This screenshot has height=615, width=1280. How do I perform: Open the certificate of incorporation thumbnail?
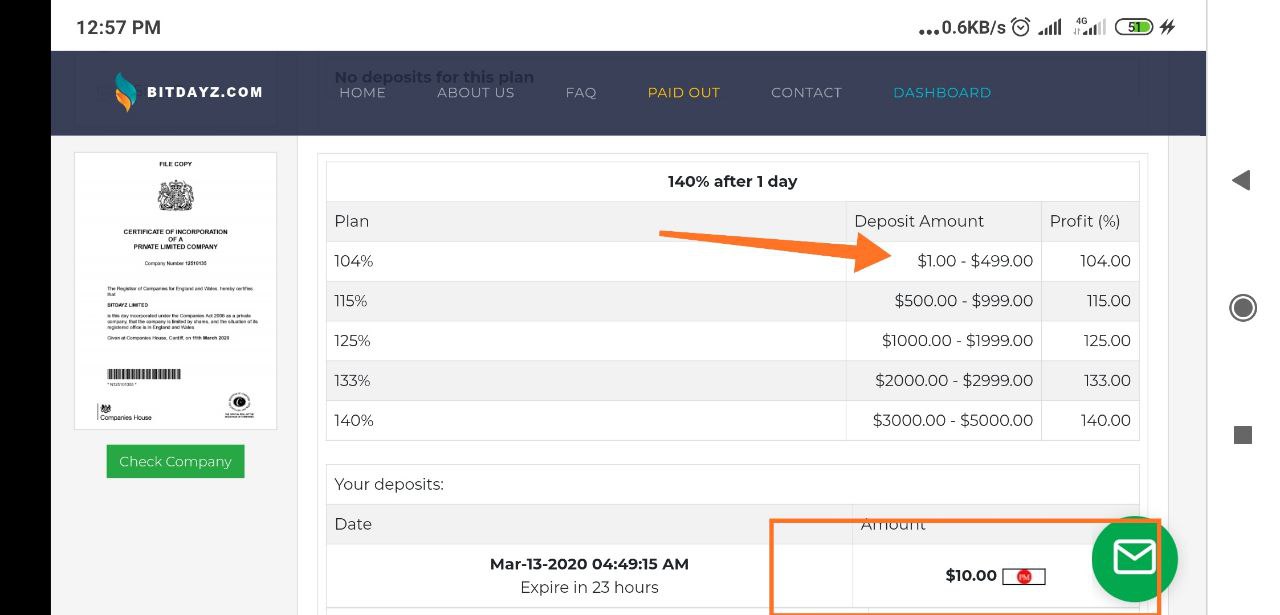(175, 290)
